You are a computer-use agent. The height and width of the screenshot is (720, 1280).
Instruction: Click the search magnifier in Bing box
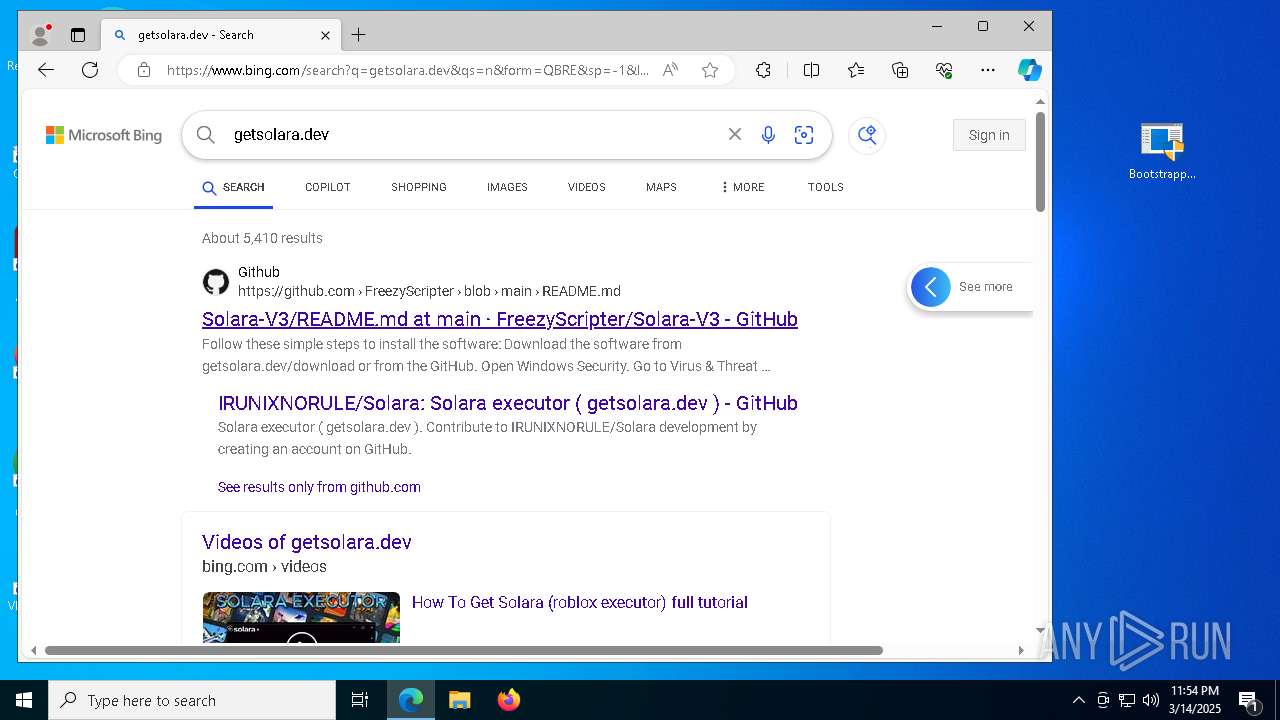pos(206,135)
